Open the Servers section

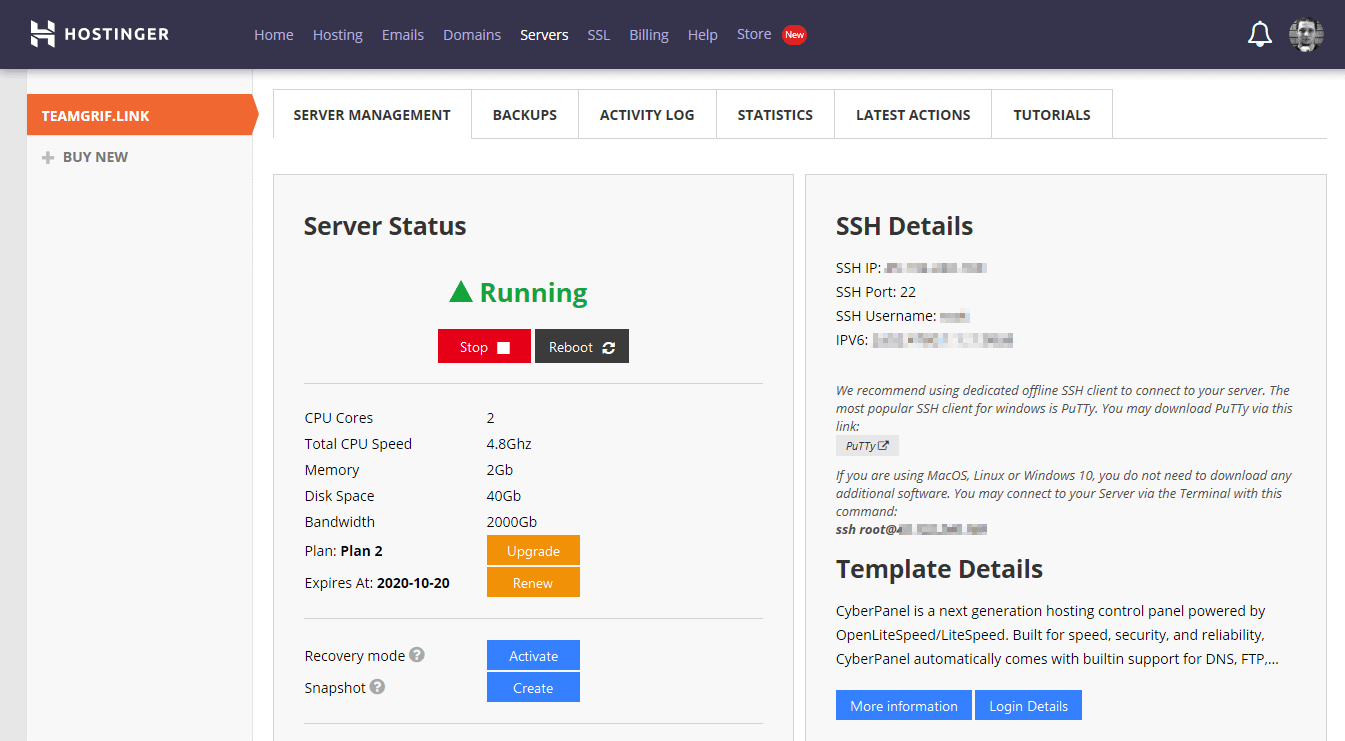(544, 35)
